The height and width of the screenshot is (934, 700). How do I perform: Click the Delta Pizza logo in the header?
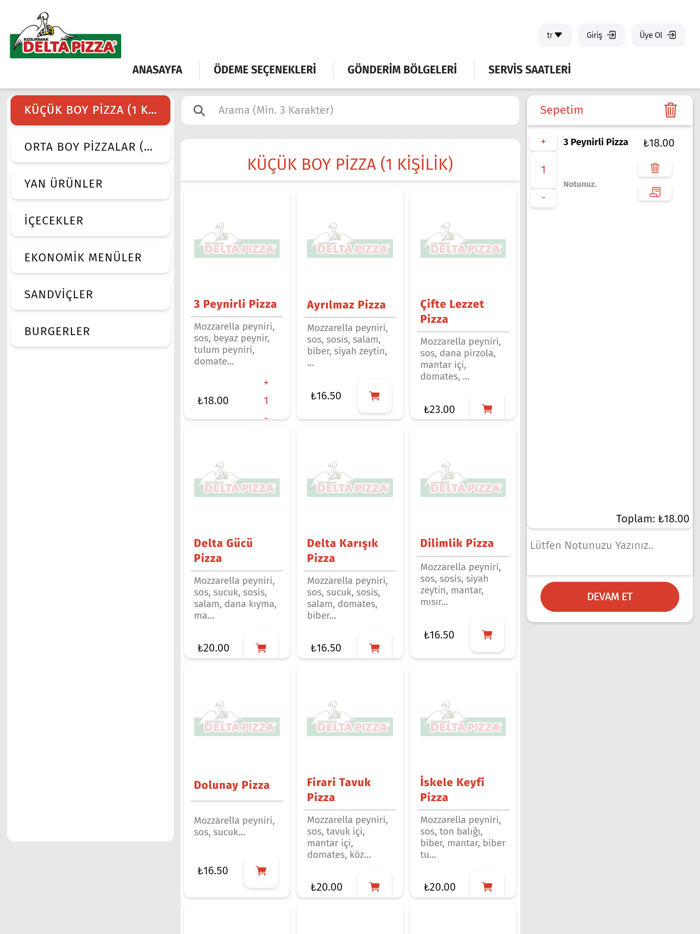[x=66, y=36]
